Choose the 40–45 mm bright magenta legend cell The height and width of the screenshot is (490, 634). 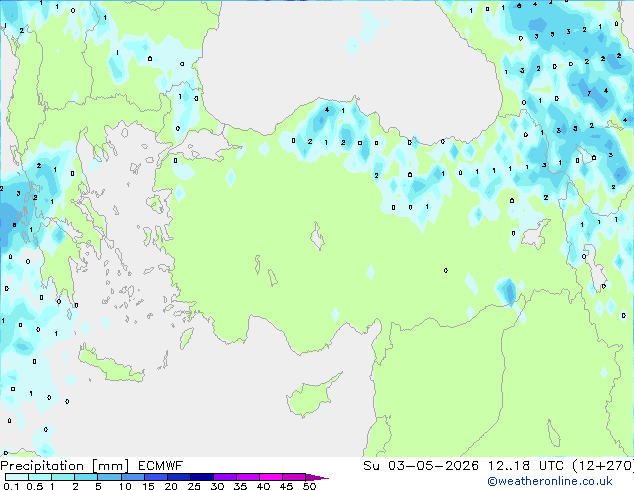point(271,477)
